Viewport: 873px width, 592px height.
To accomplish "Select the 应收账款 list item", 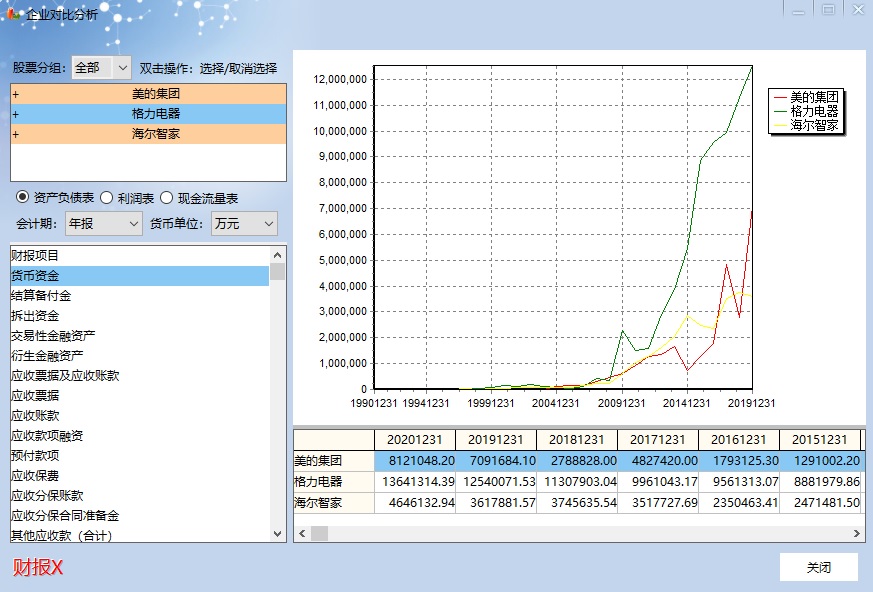I will pyautogui.click(x=35, y=416).
